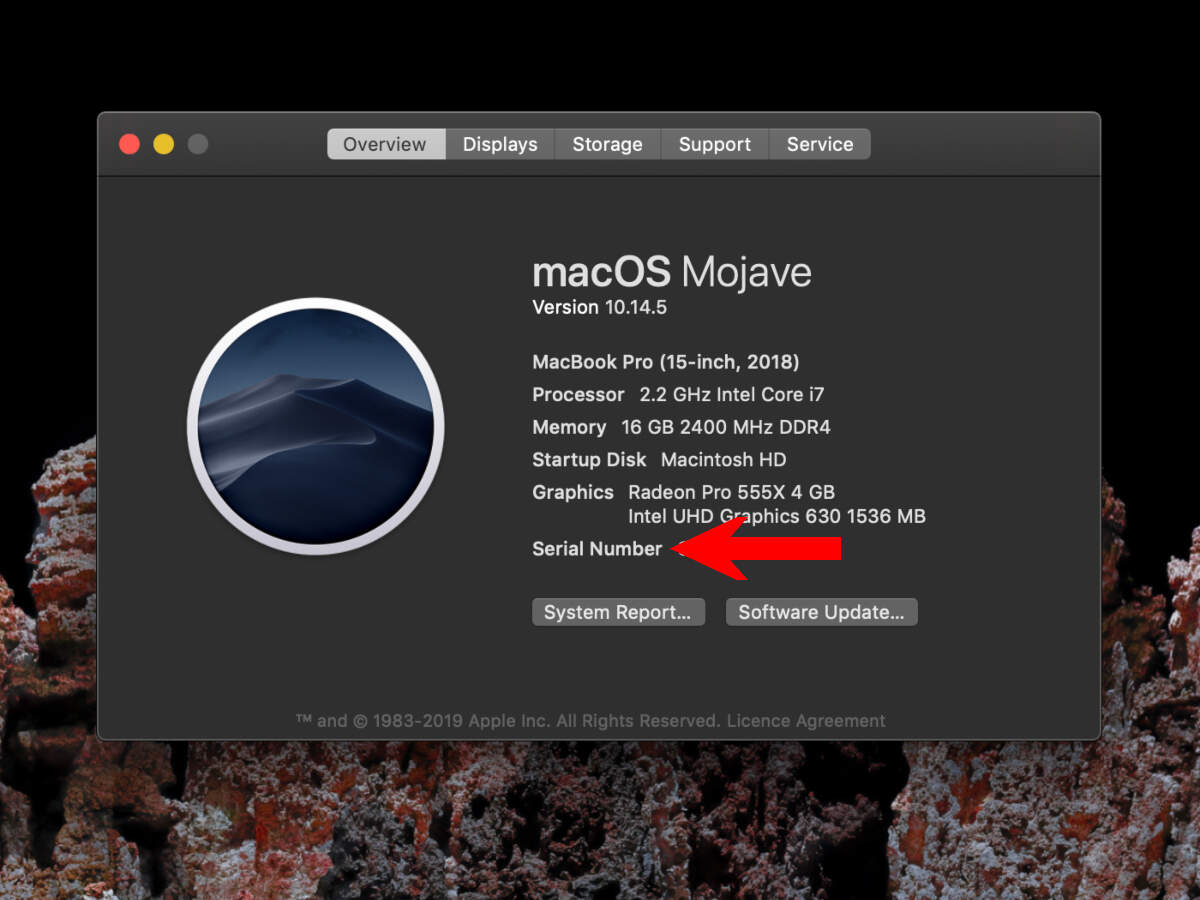
Task: Switch to the Overview tab
Action: point(385,144)
